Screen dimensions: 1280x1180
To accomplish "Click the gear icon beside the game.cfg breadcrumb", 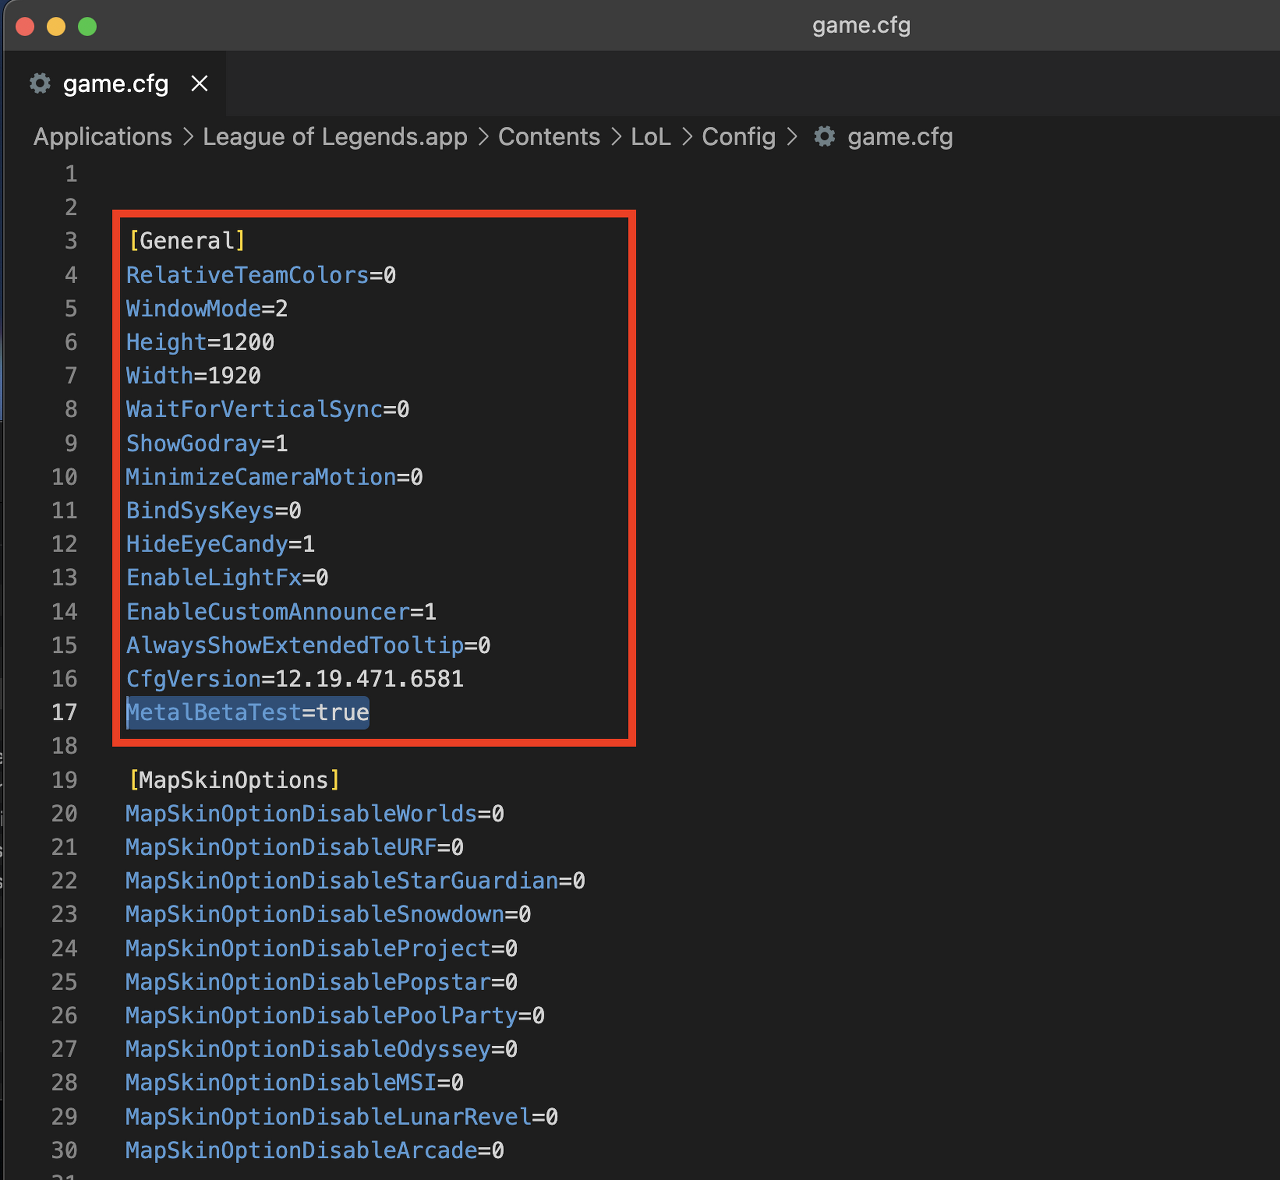I will point(824,137).
